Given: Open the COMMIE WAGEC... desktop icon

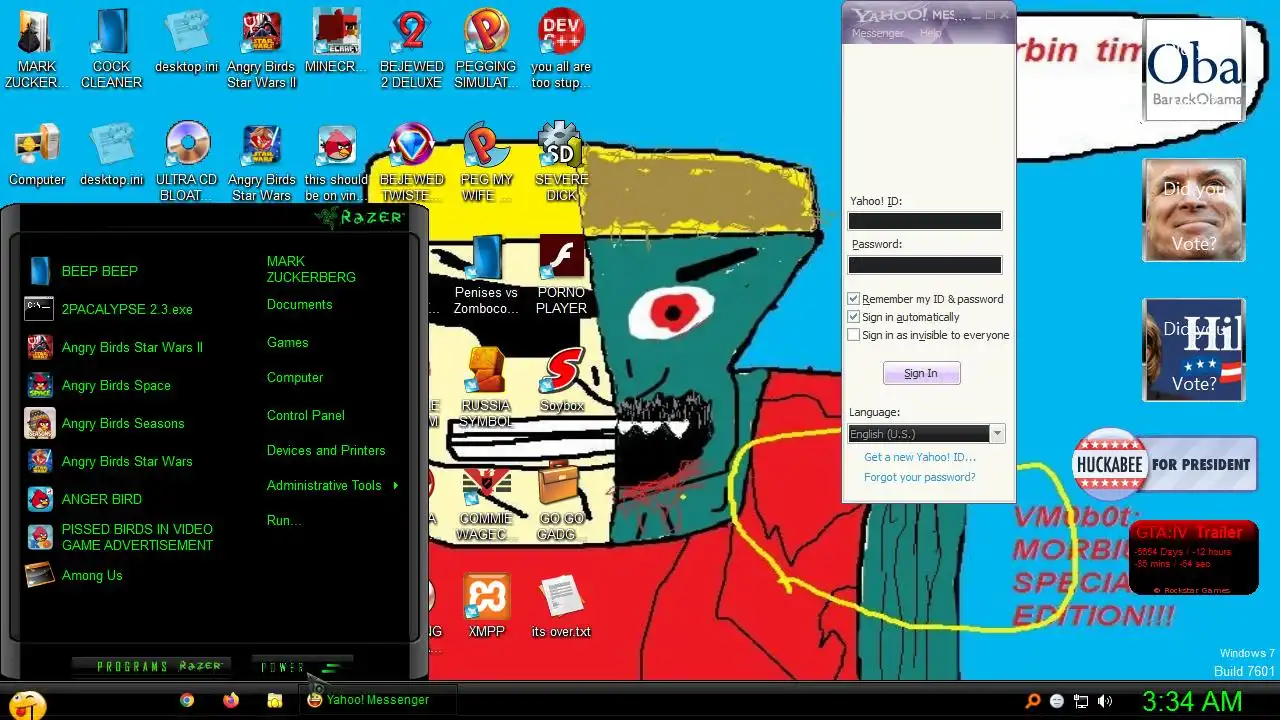Looking at the screenshot, I should click(x=486, y=500).
